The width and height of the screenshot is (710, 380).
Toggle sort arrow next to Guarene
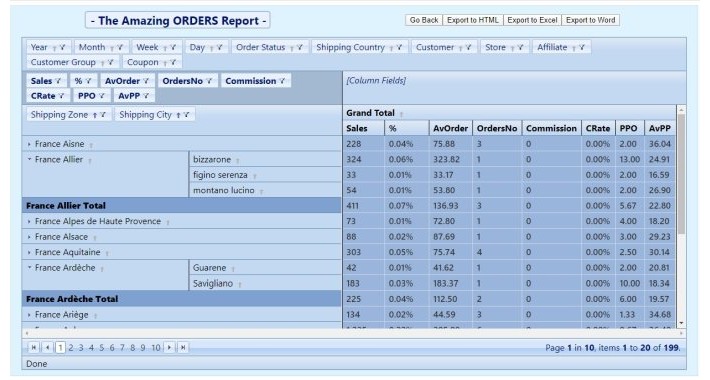tap(233, 269)
